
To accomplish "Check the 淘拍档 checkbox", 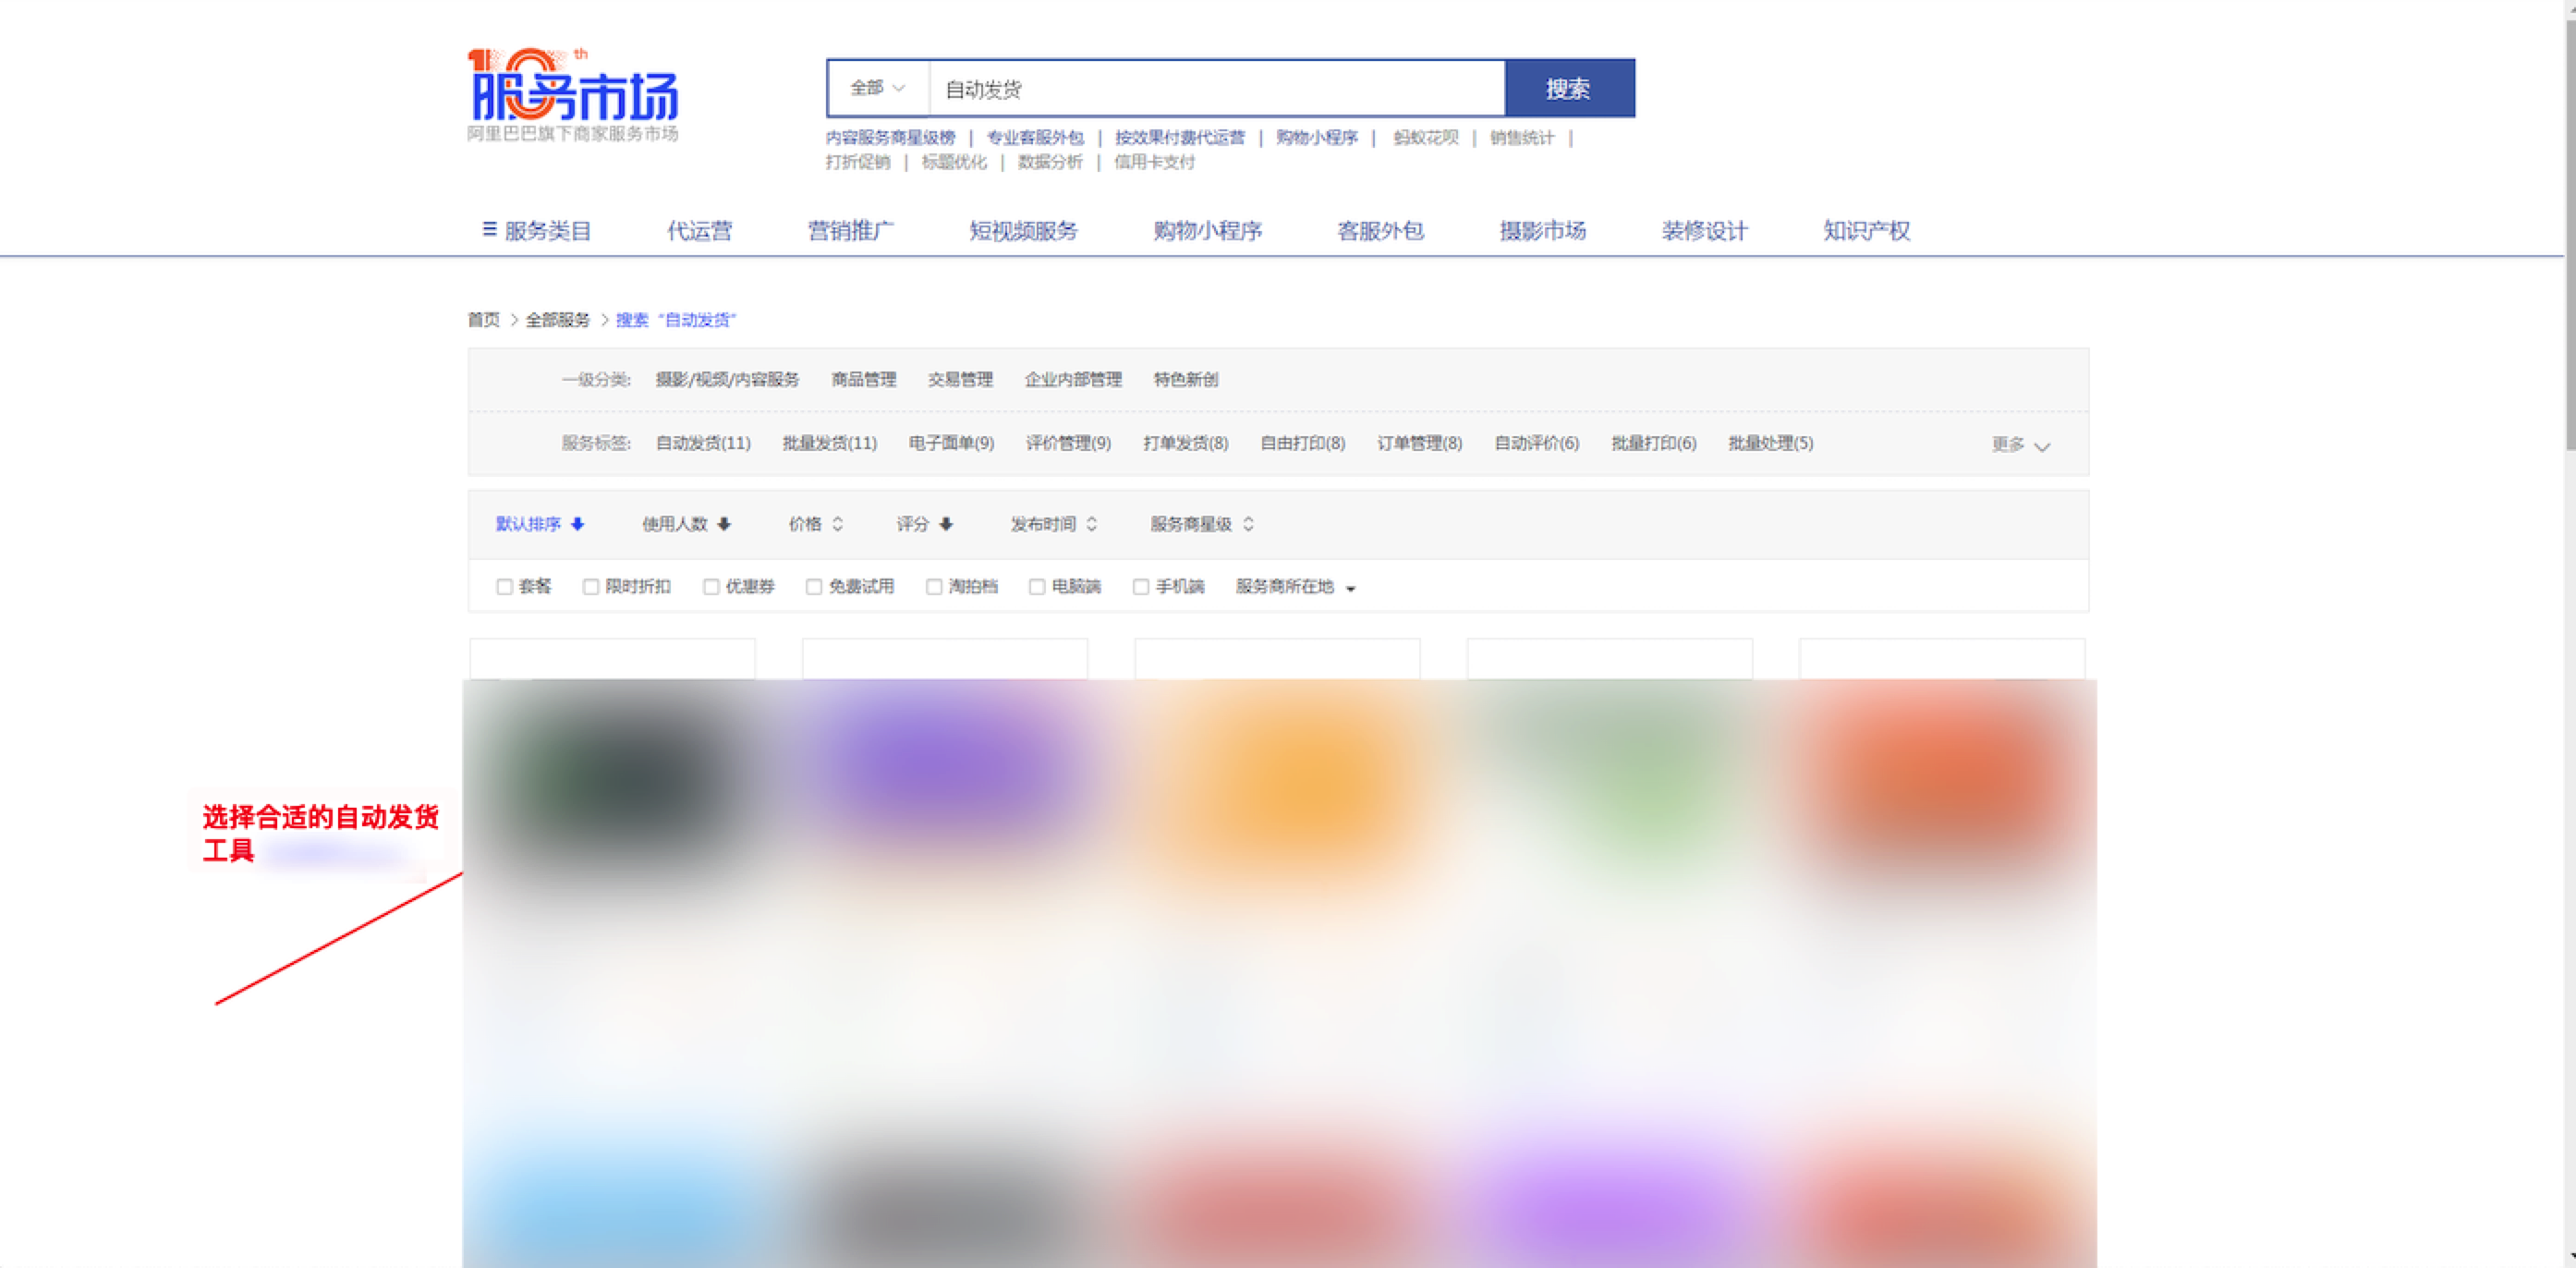I will coord(933,587).
